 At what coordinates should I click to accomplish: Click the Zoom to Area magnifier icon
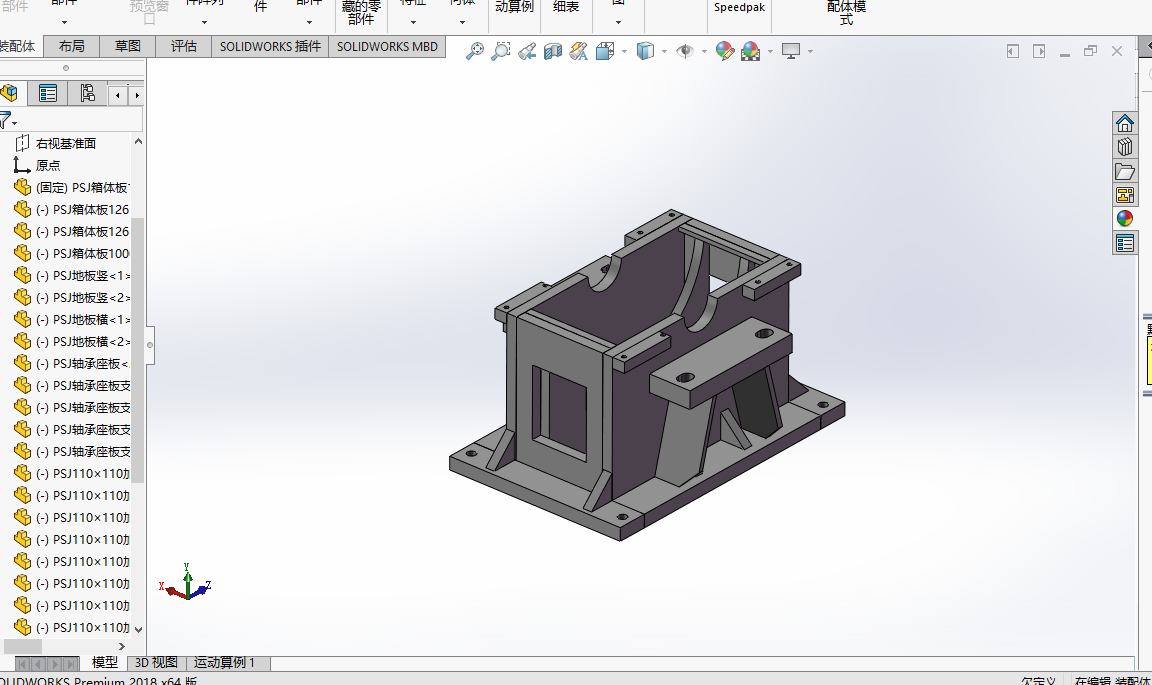[x=501, y=51]
